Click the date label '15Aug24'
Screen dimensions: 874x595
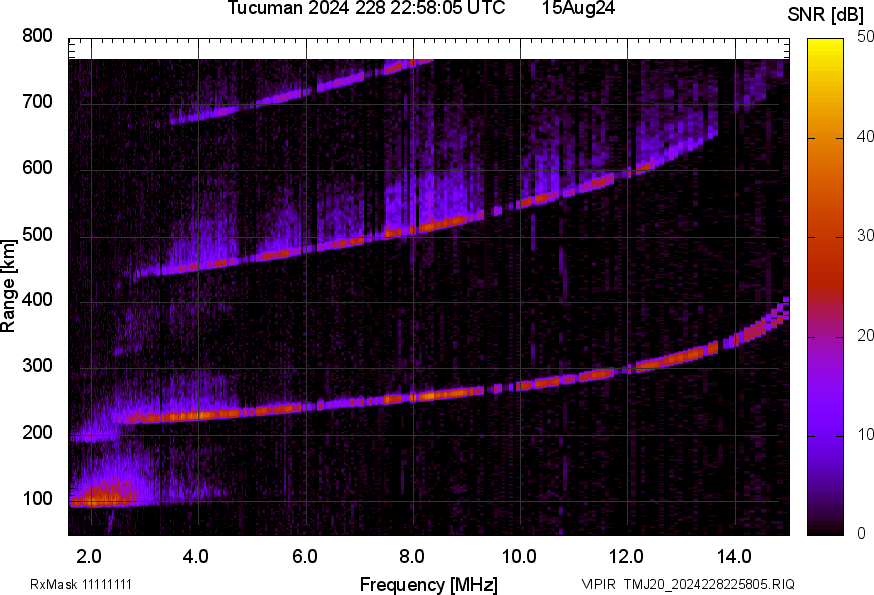578,8
